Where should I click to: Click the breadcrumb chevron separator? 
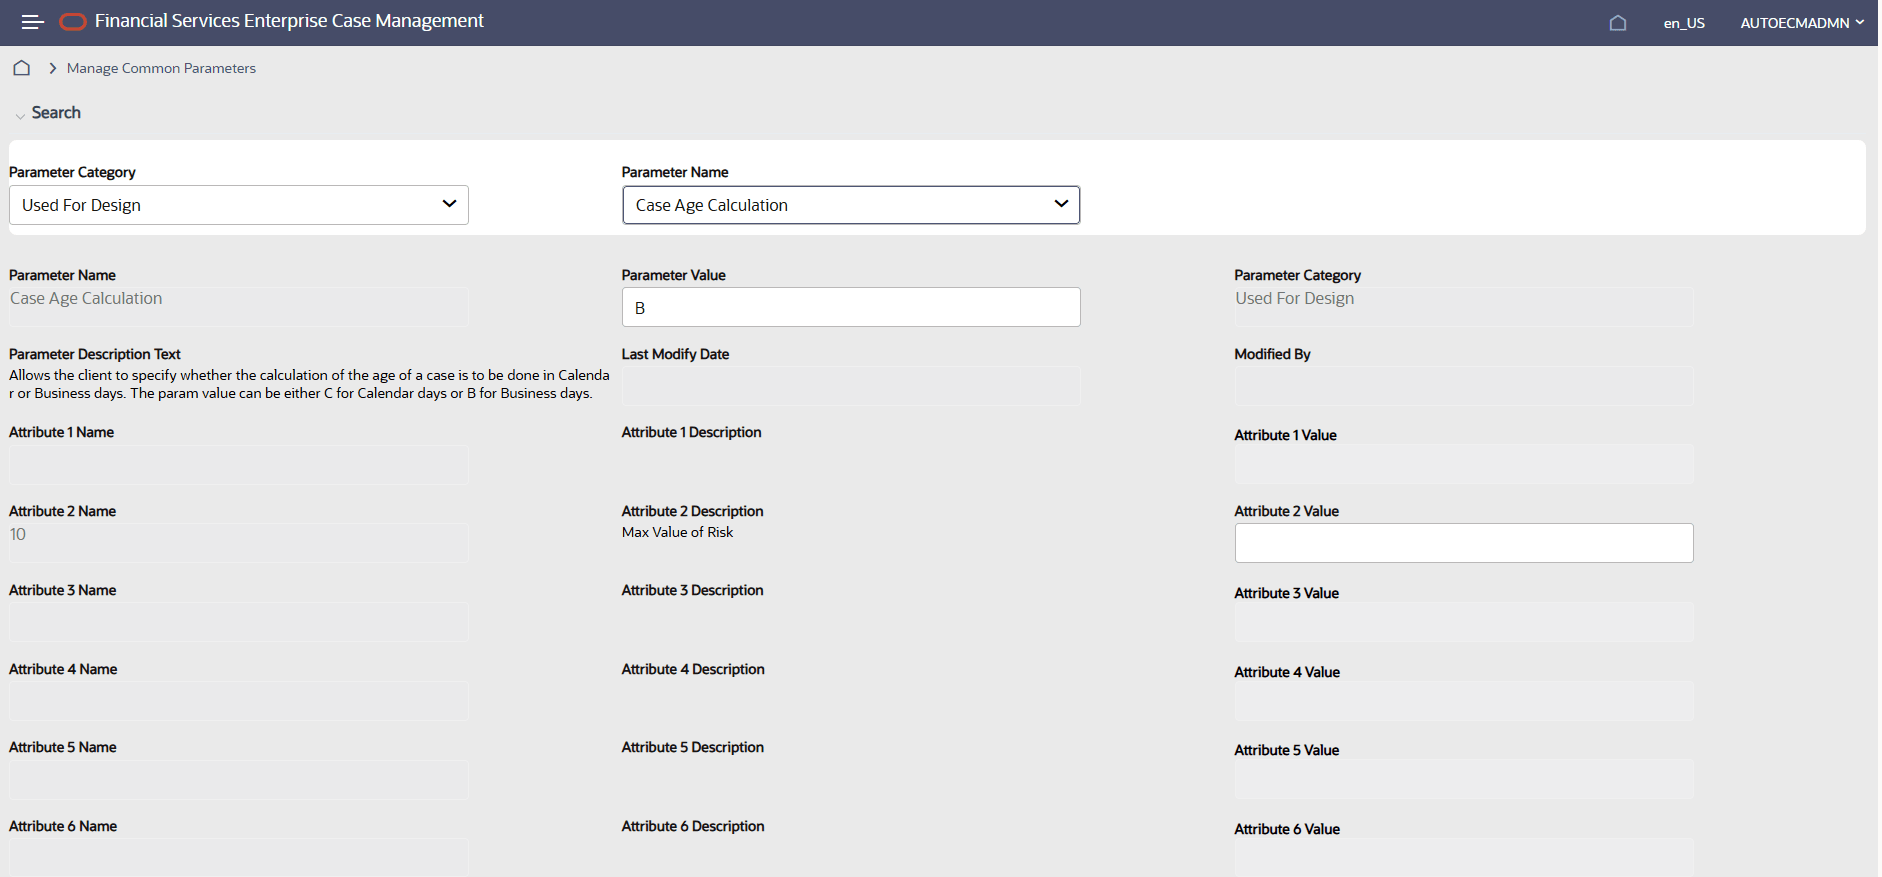click(x=52, y=68)
